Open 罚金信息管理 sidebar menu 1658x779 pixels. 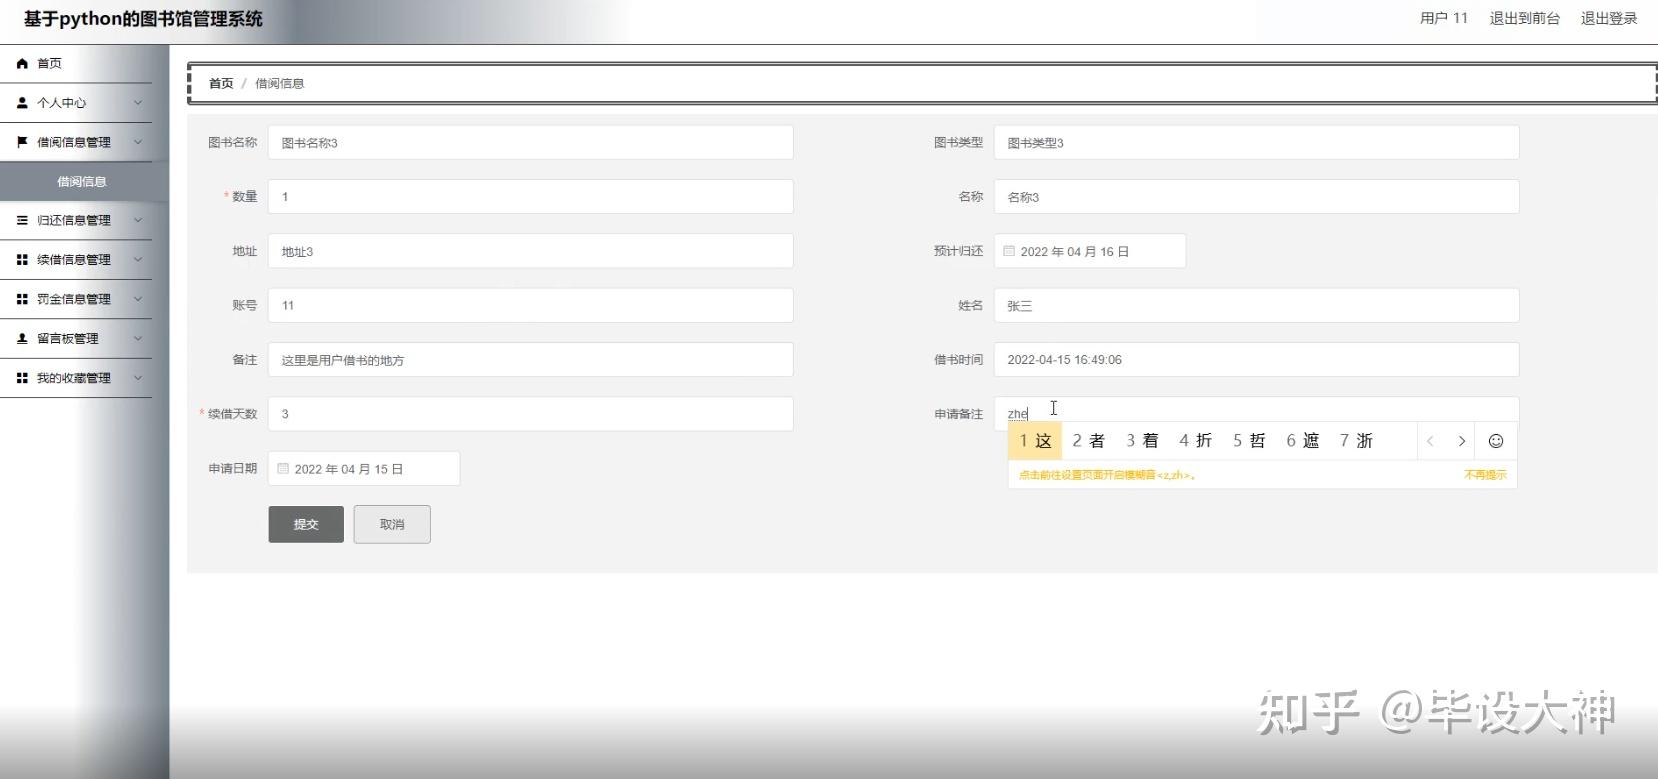[76, 299]
